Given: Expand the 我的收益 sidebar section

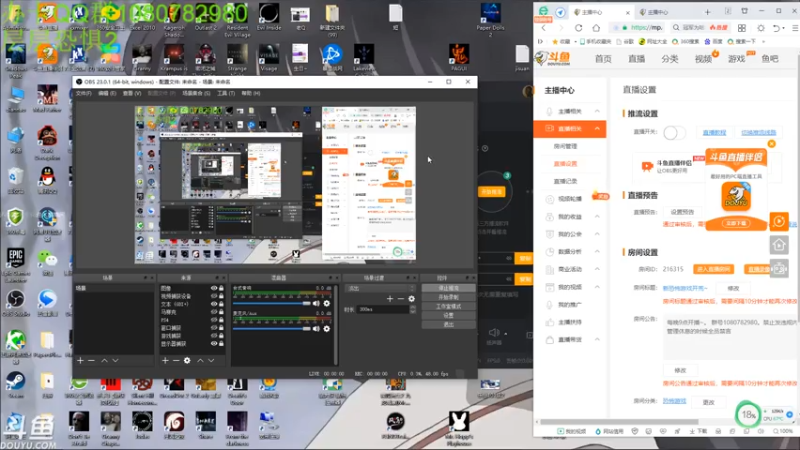Looking at the screenshot, I should [597, 217].
